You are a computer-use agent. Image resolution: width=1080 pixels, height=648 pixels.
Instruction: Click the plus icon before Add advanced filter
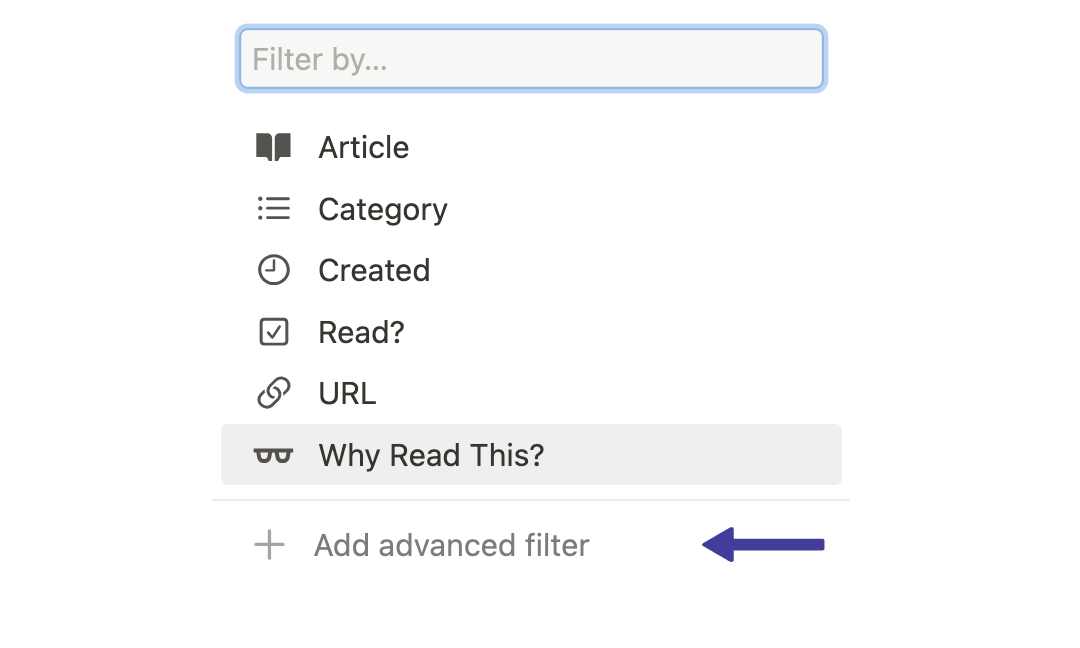coord(268,545)
